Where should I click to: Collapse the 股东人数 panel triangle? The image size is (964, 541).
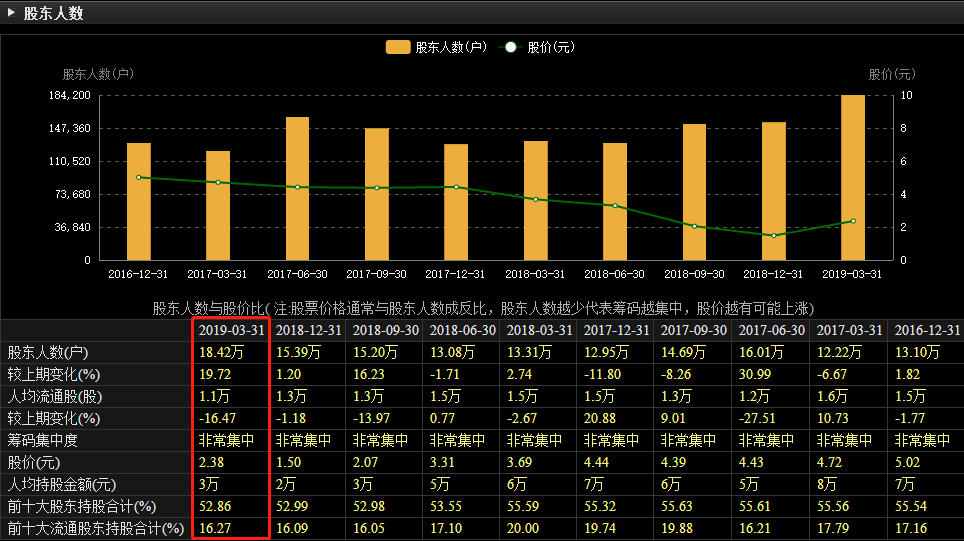[12, 13]
